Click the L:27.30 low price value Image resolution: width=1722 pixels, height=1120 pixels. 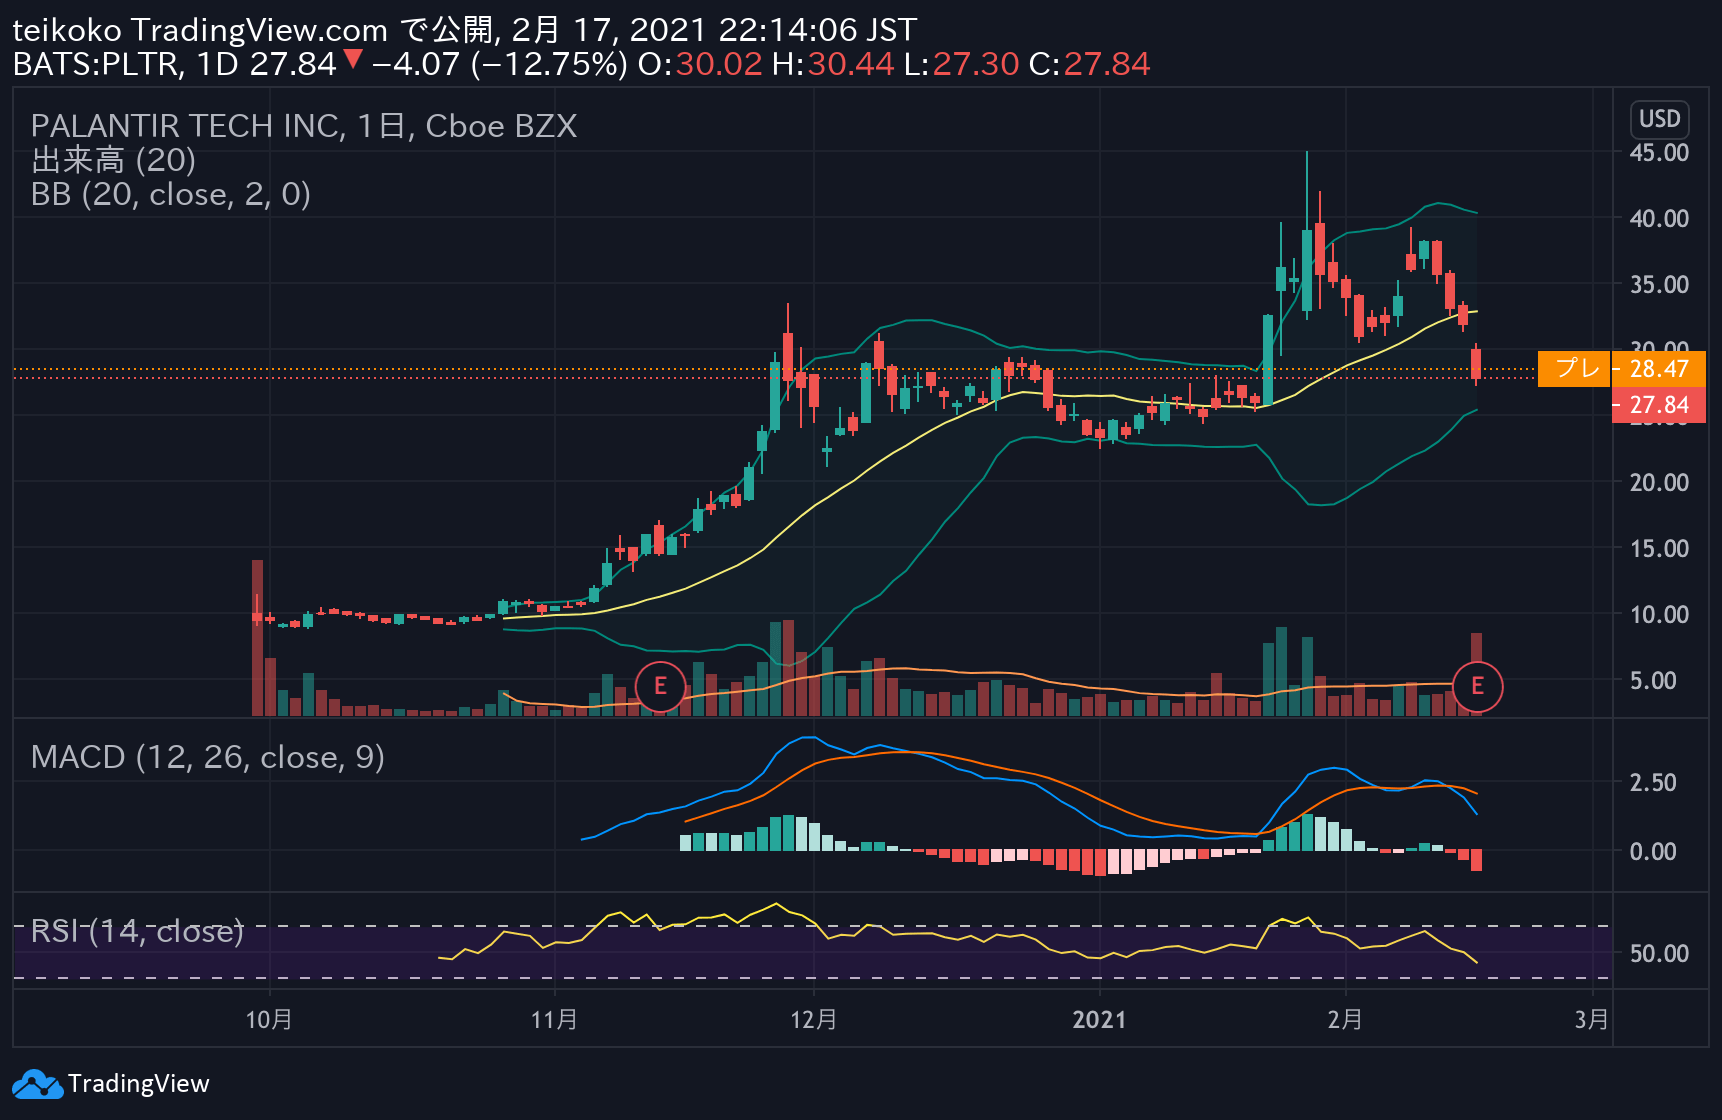[x=961, y=65]
